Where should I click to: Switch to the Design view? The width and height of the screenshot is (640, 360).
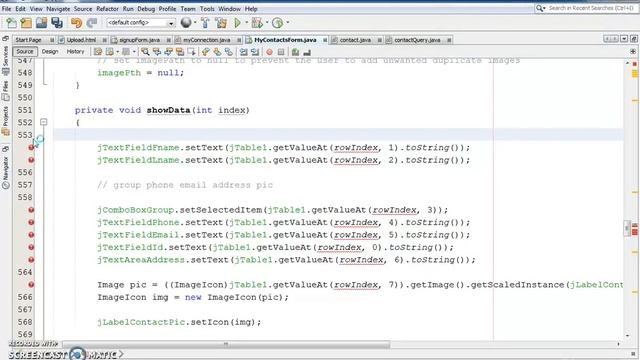click(50, 52)
